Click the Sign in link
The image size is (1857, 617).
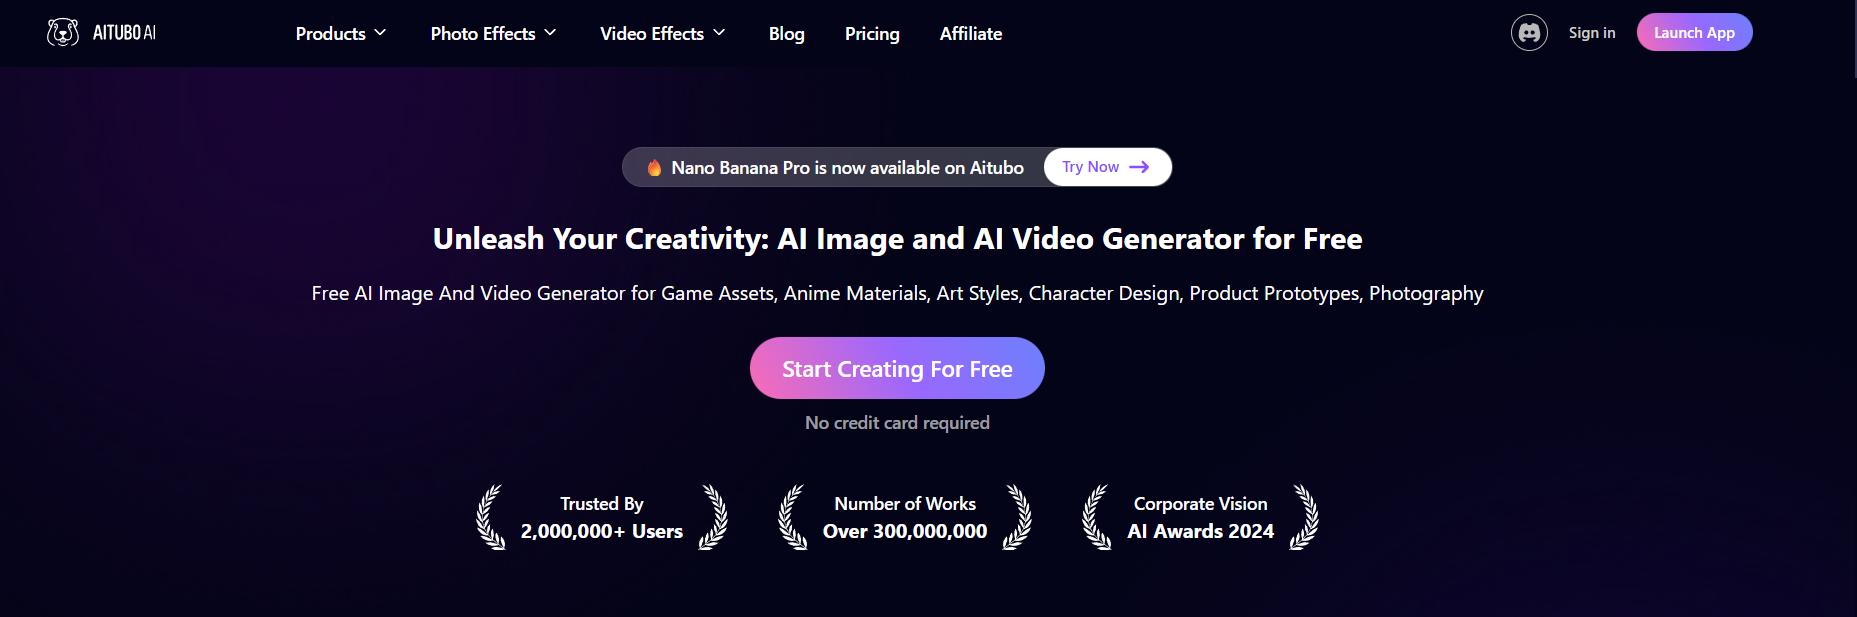click(x=1592, y=33)
